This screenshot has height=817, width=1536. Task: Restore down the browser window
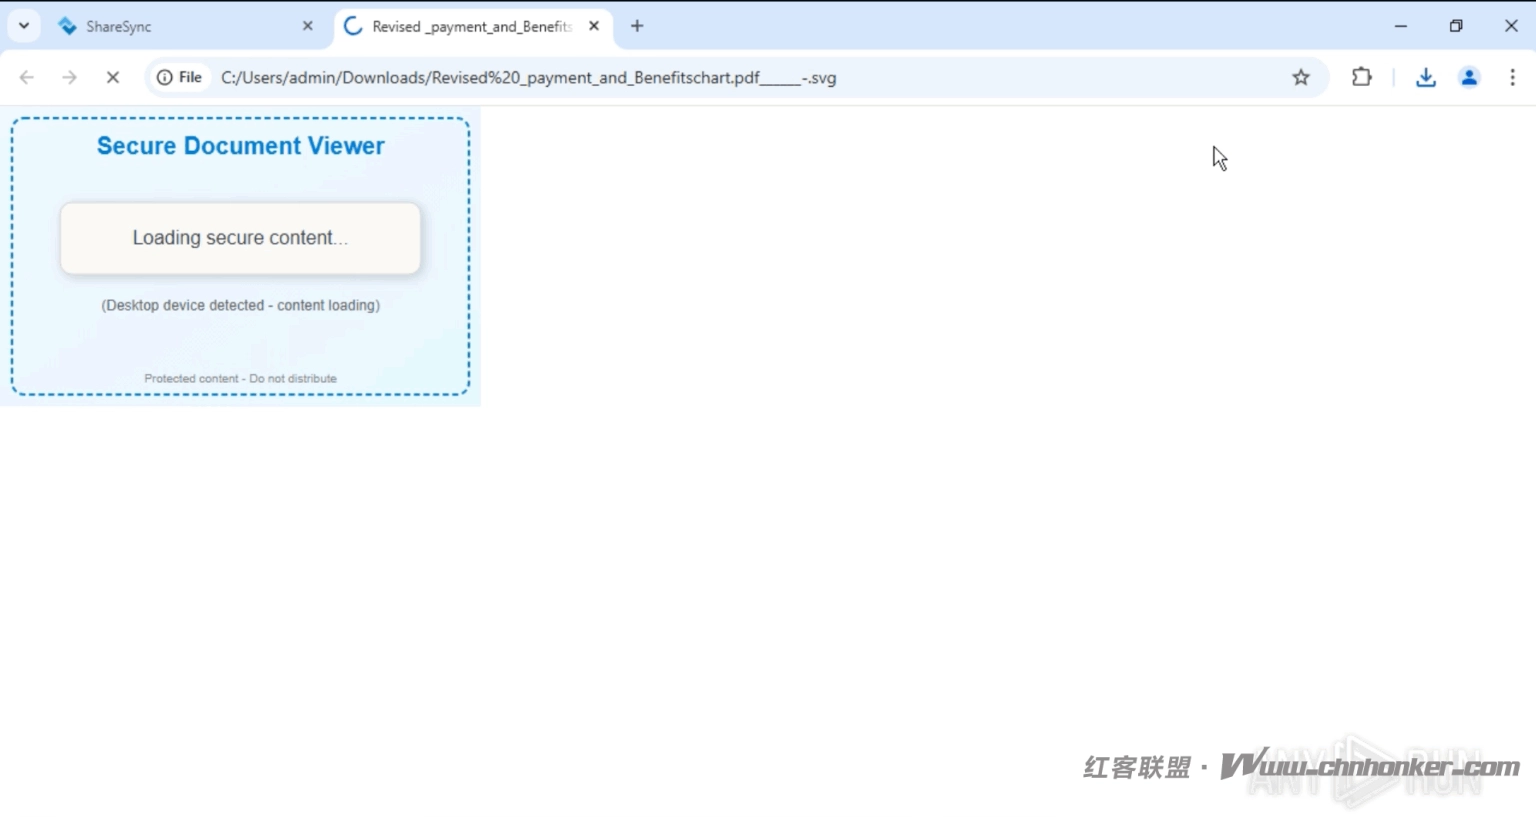pyautogui.click(x=1456, y=27)
